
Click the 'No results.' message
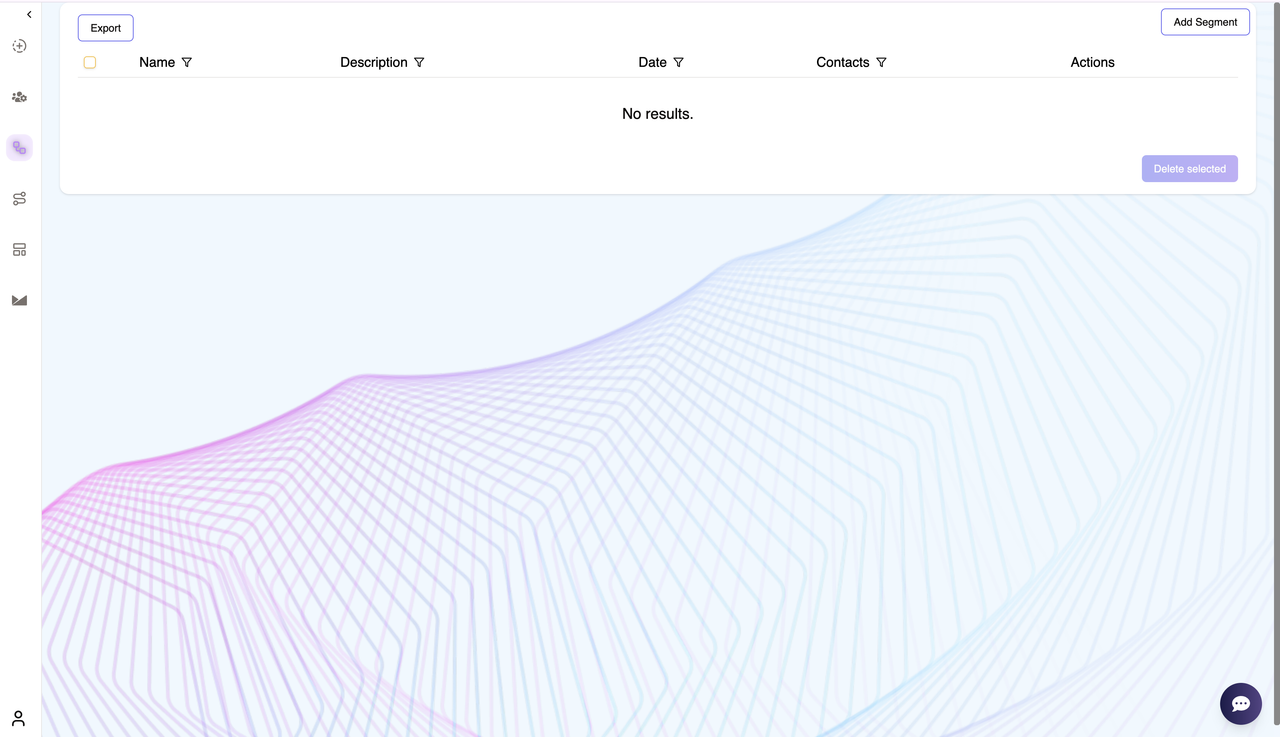tap(657, 114)
